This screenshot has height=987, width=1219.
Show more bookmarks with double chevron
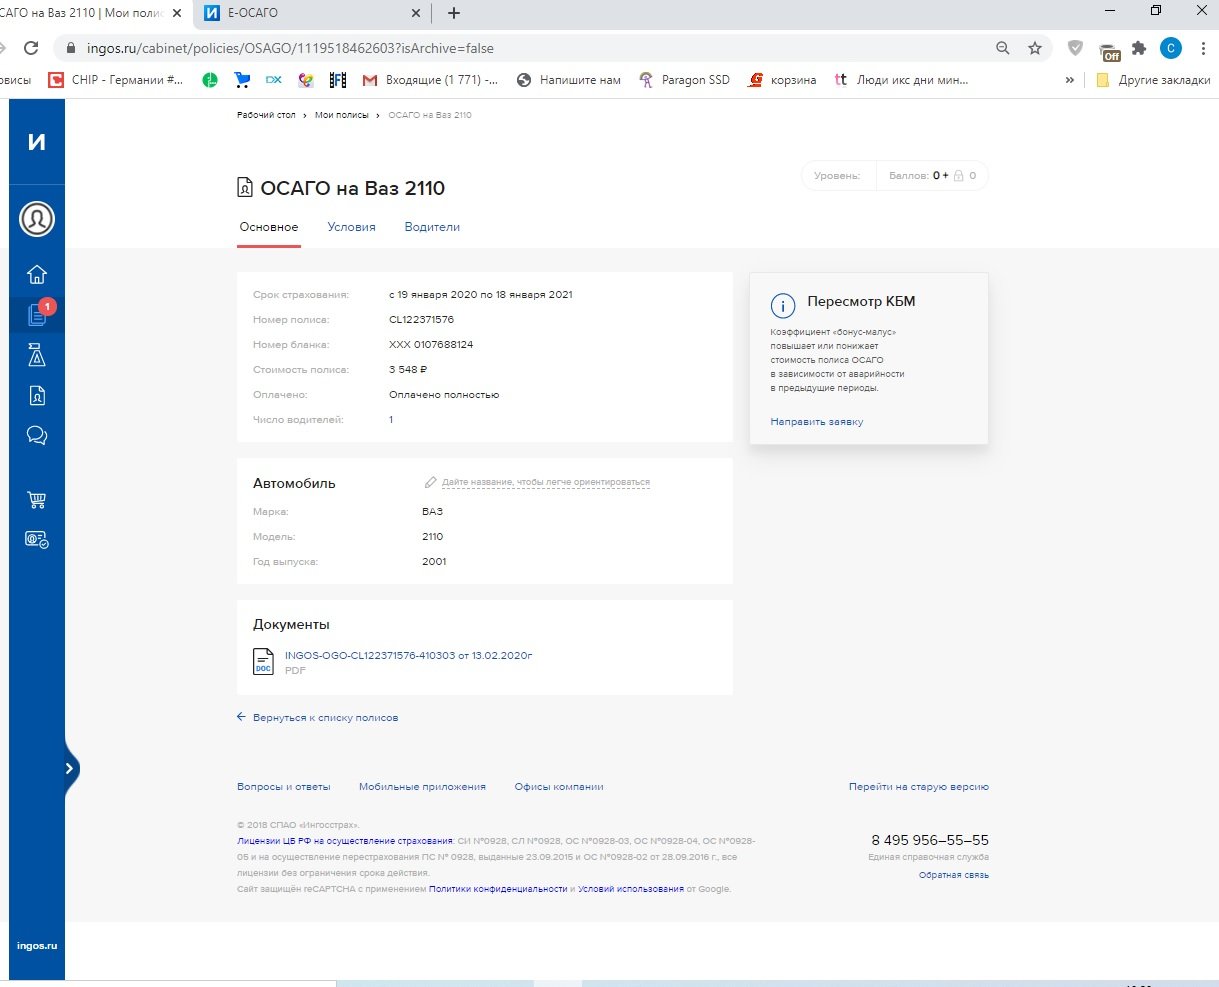pyautogui.click(x=1070, y=80)
